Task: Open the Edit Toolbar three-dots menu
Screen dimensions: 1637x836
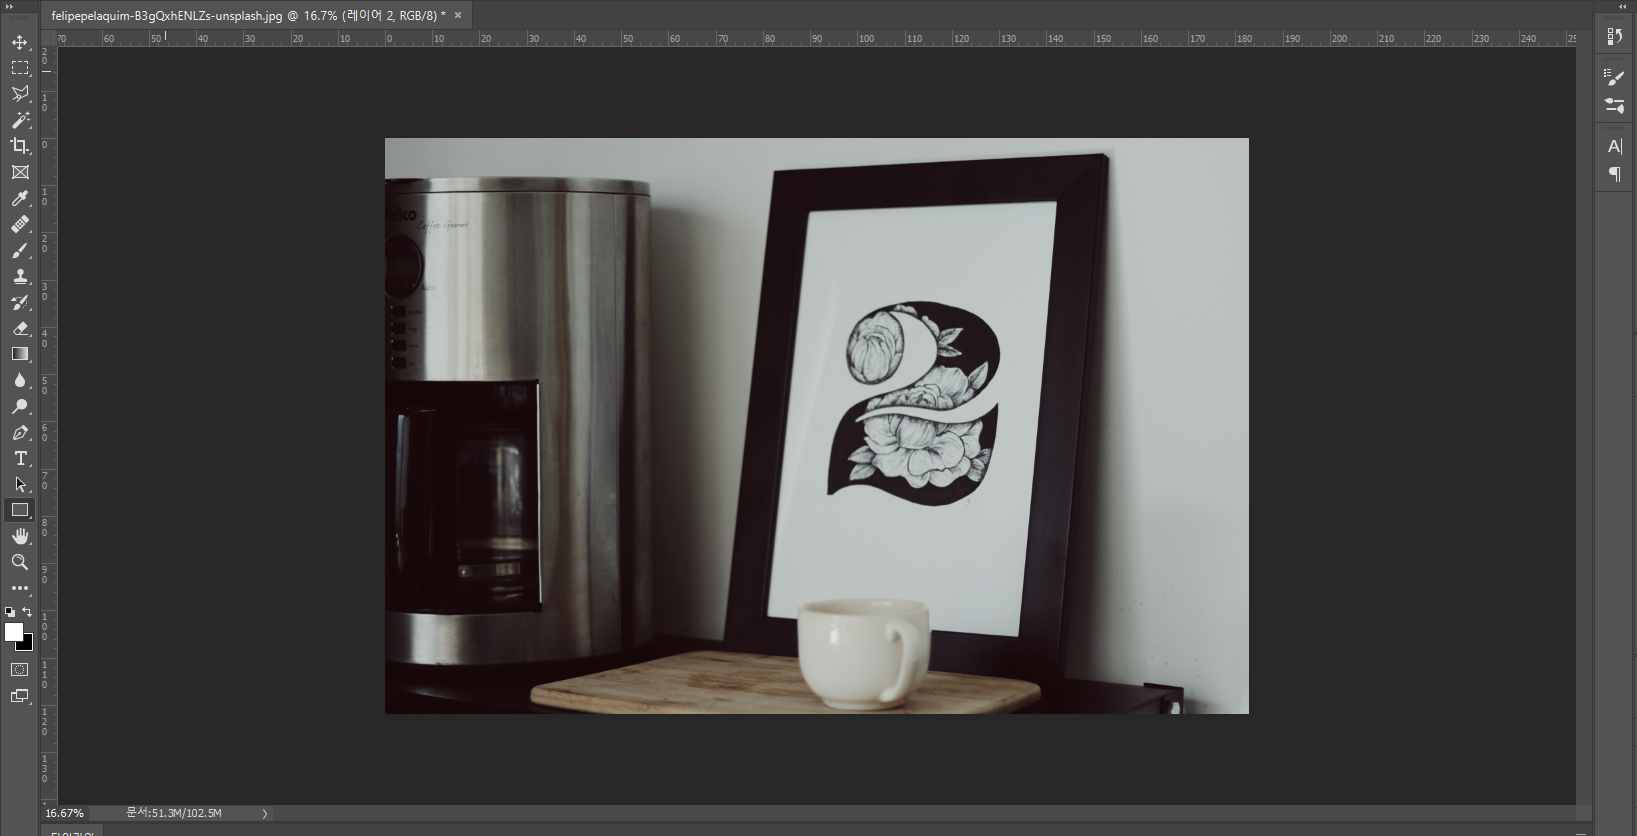Action: coord(20,588)
